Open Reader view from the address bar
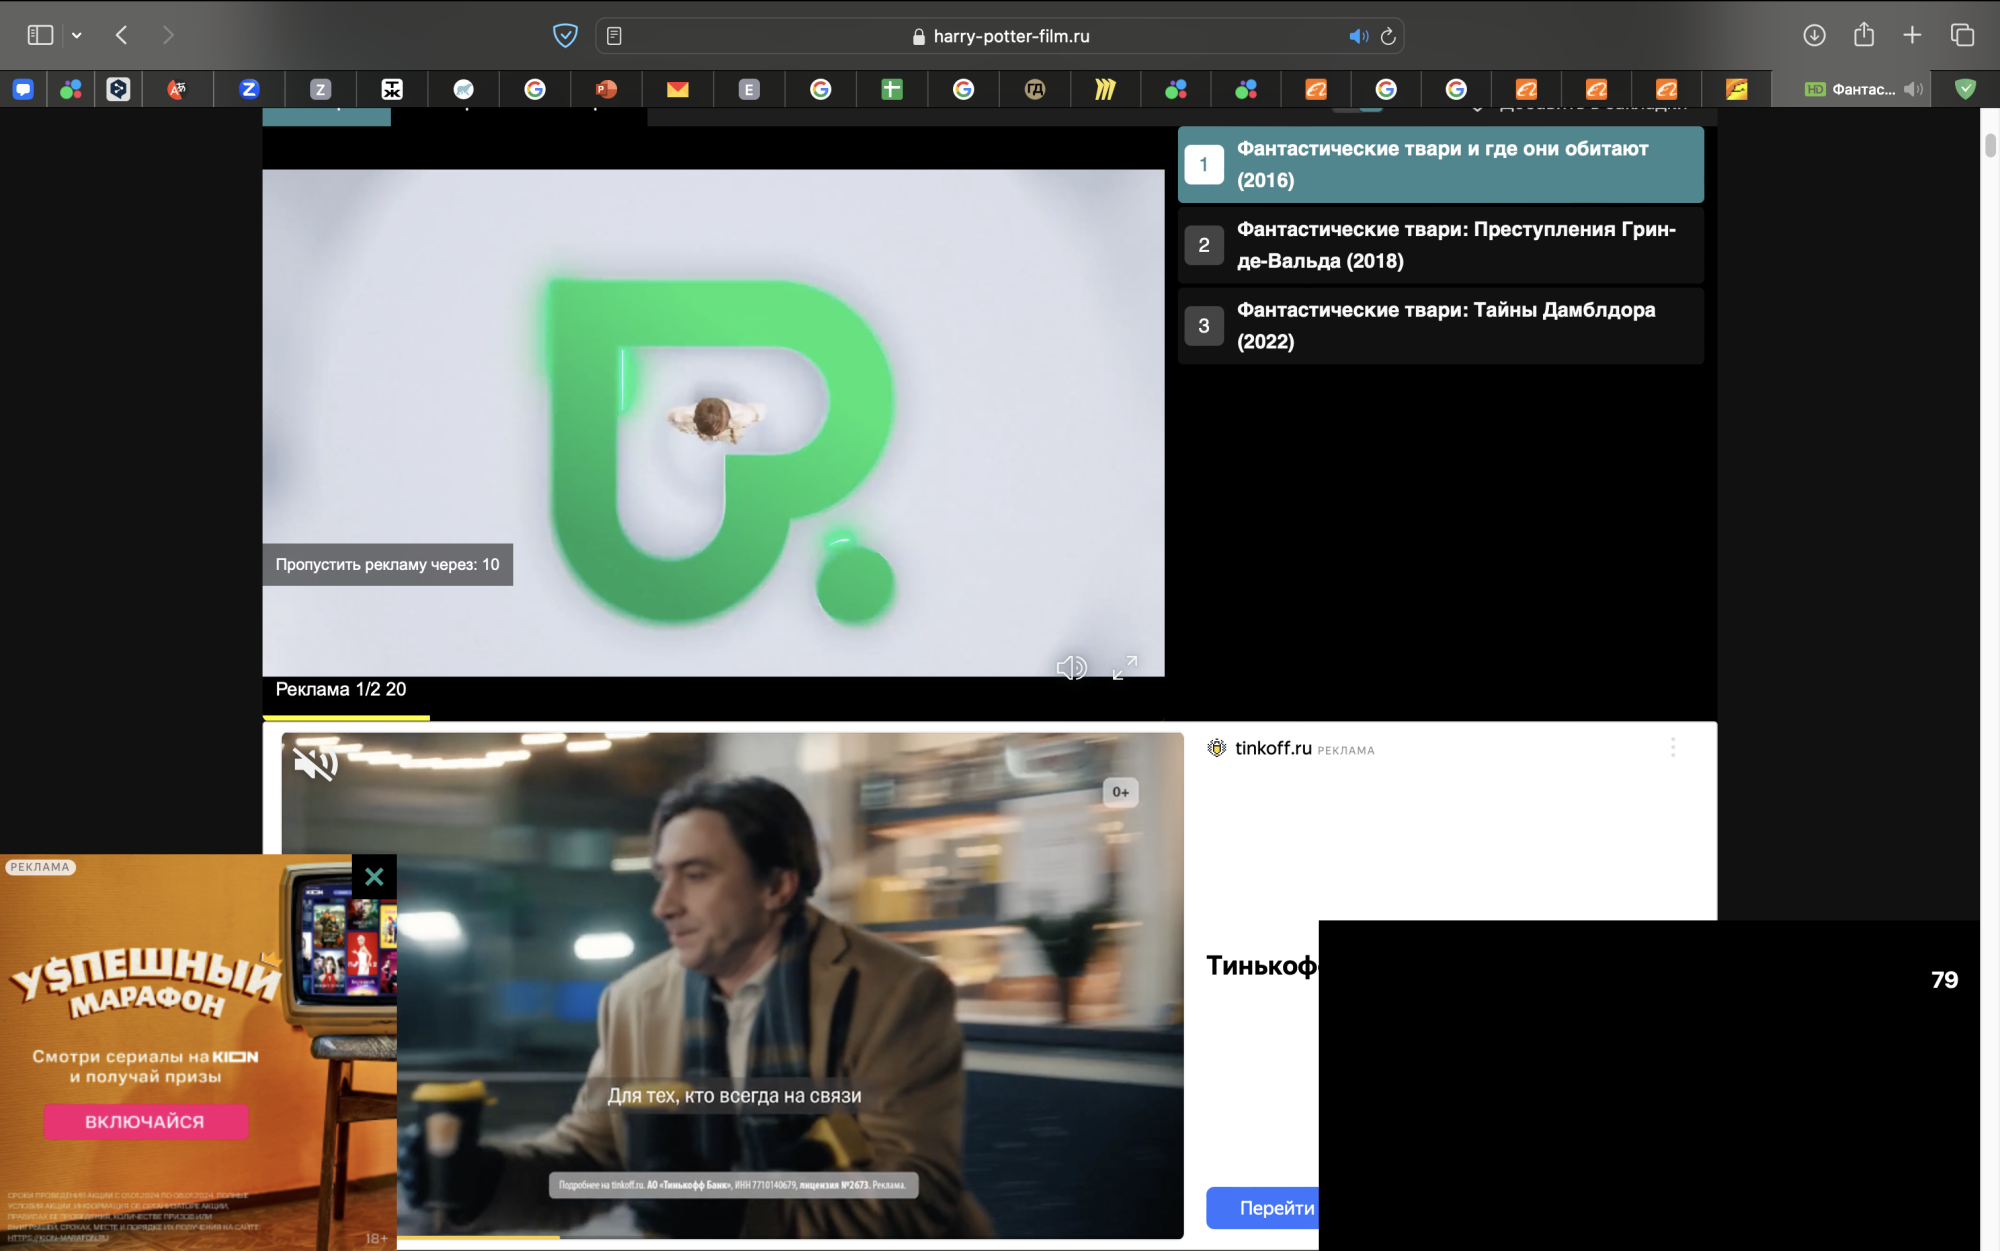Image resolution: width=2000 pixels, height=1251 pixels. tap(613, 35)
